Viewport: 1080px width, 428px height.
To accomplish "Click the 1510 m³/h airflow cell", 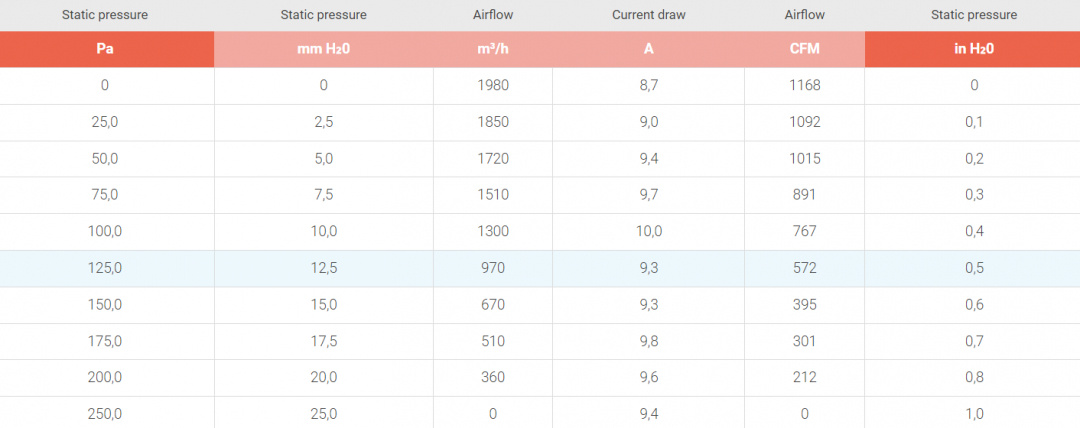I will (x=494, y=195).
